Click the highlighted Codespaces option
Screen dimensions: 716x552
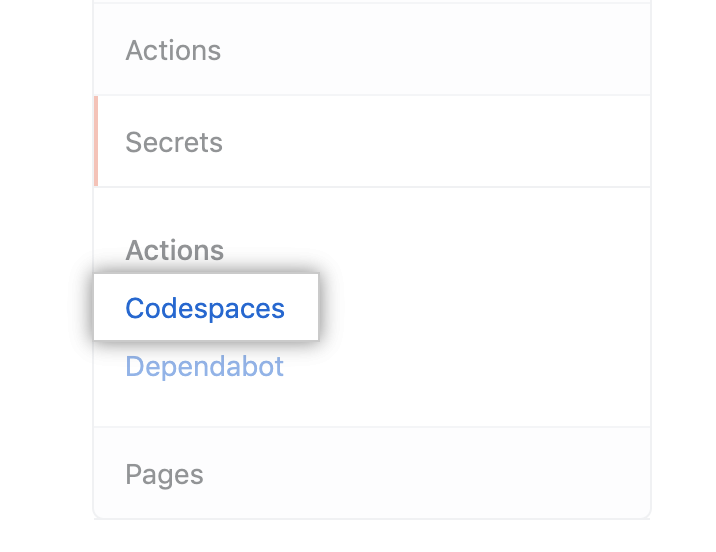click(x=205, y=309)
